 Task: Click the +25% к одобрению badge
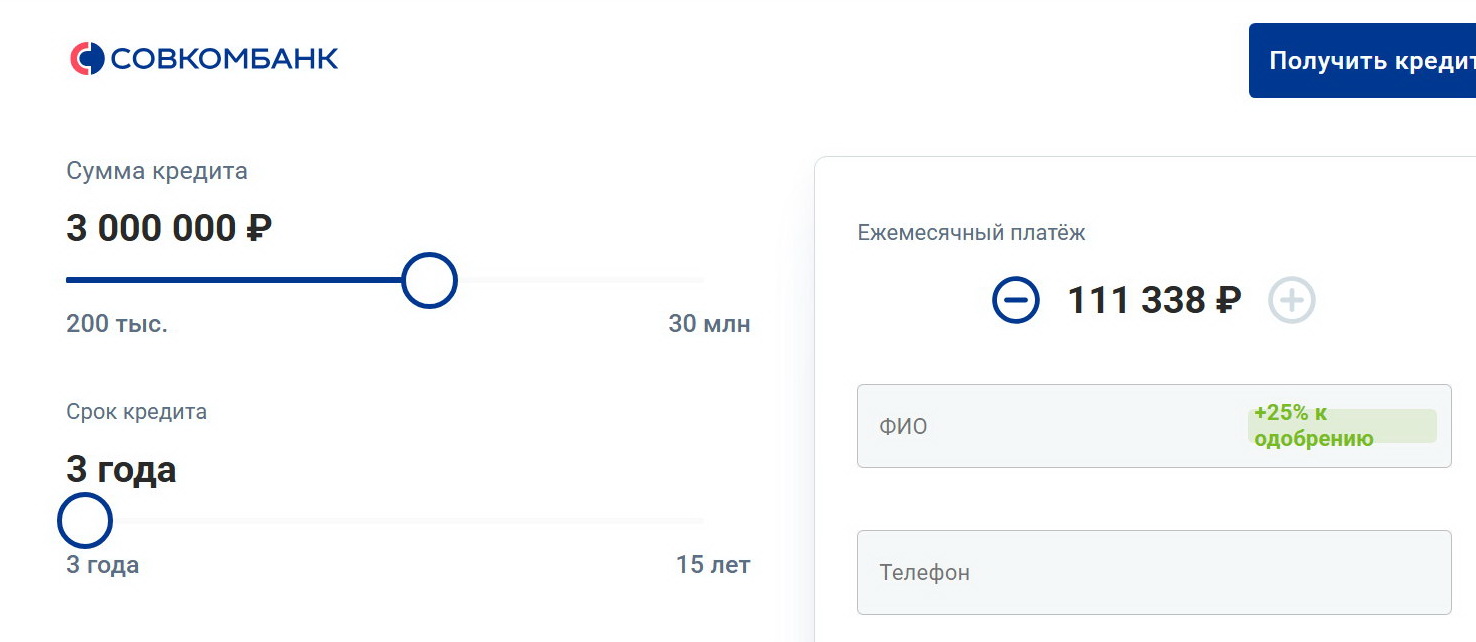(x=1341, y=426)
